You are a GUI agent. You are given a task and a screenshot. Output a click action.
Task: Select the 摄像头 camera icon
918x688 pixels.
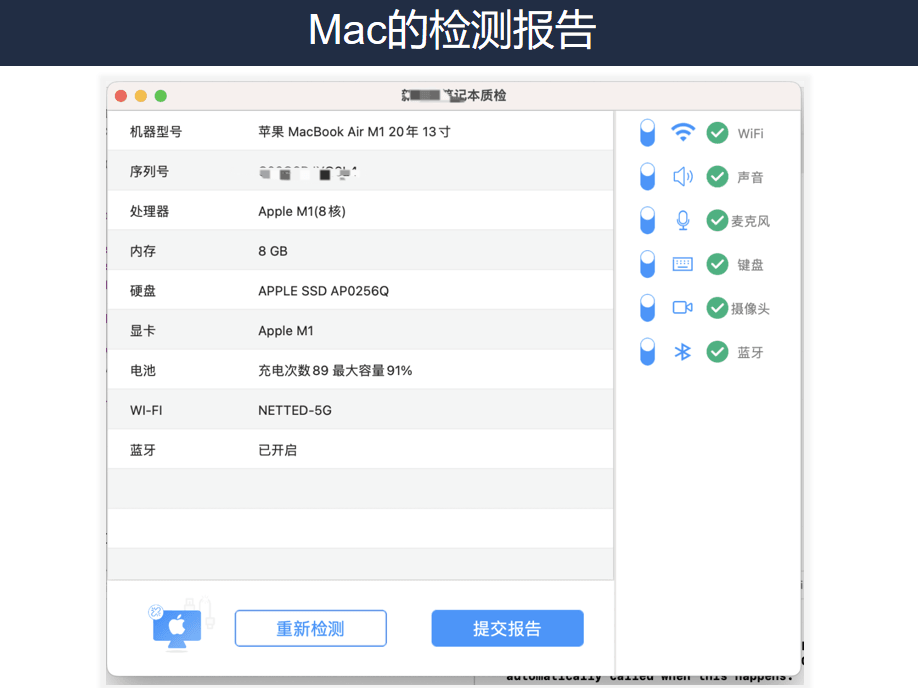coord(682,308)
